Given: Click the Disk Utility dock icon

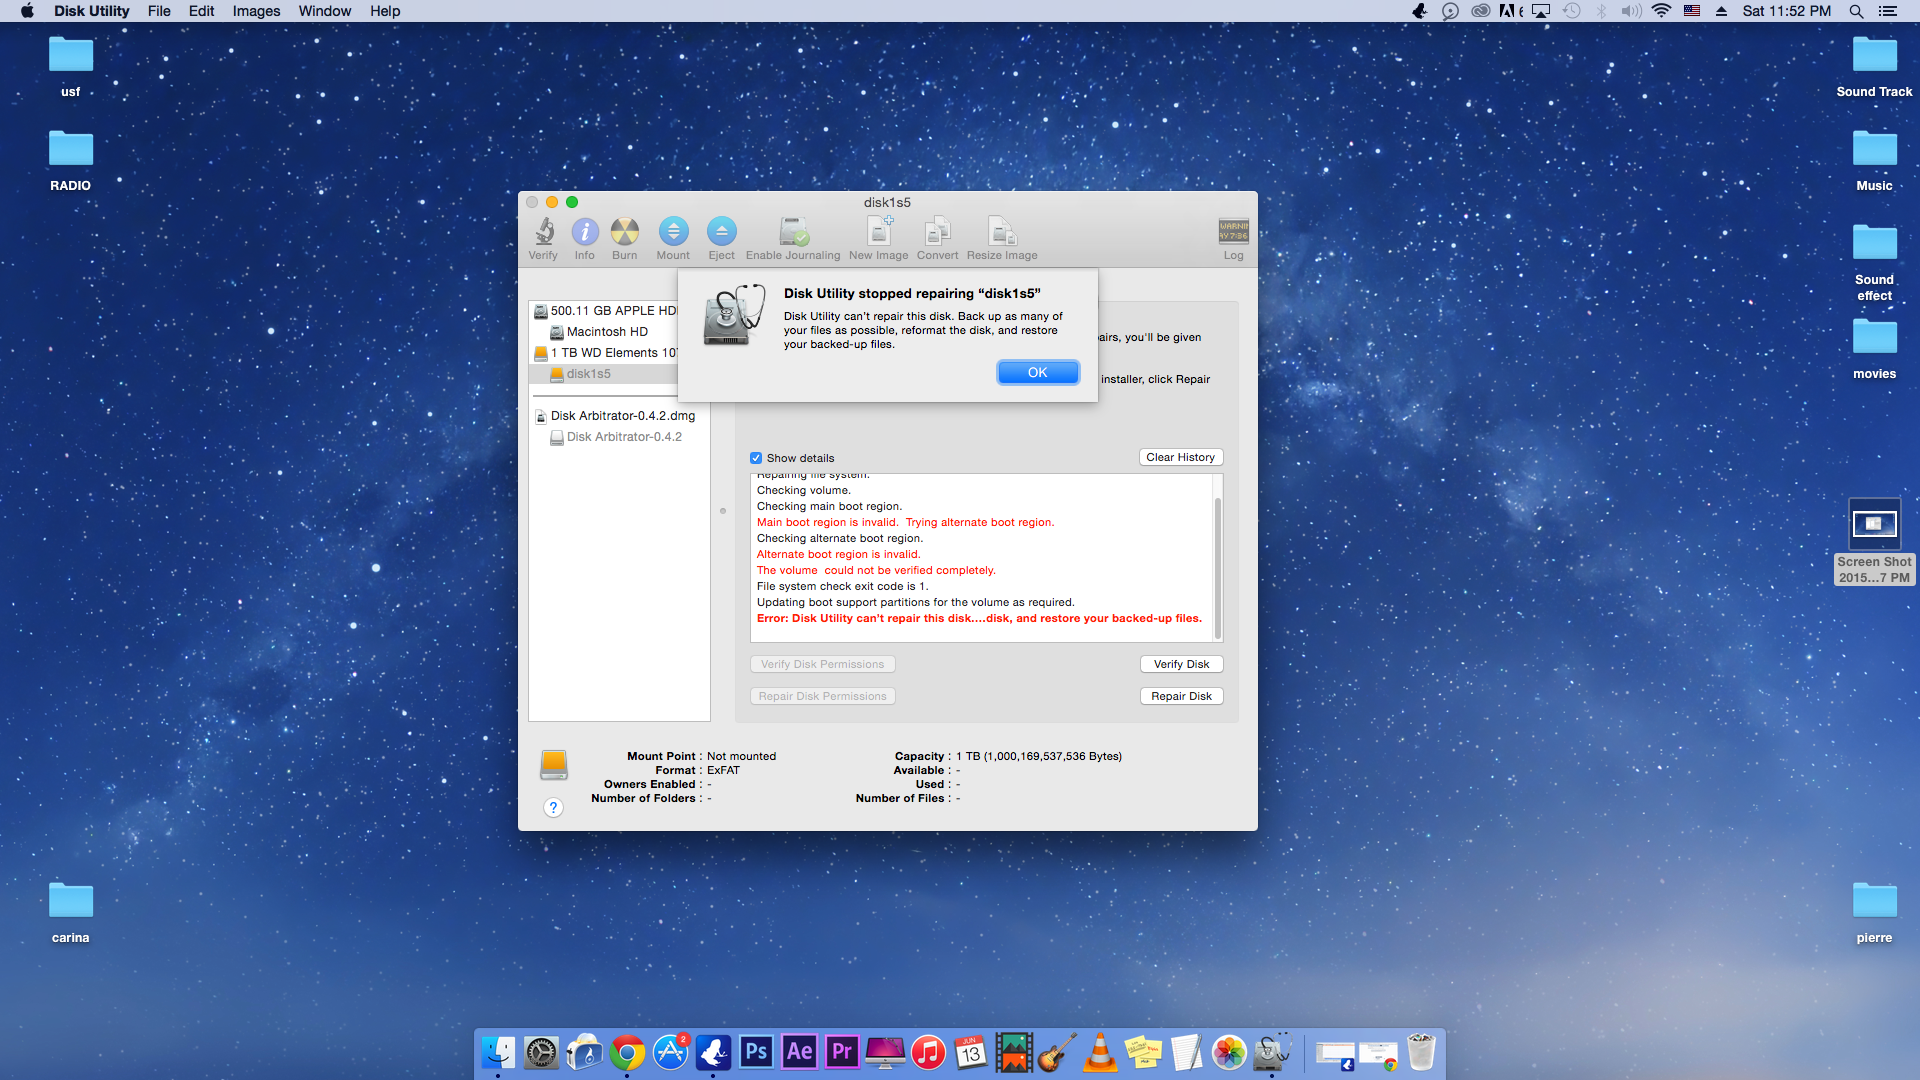Looking at the screenshot, I should click(1272, 1052).
